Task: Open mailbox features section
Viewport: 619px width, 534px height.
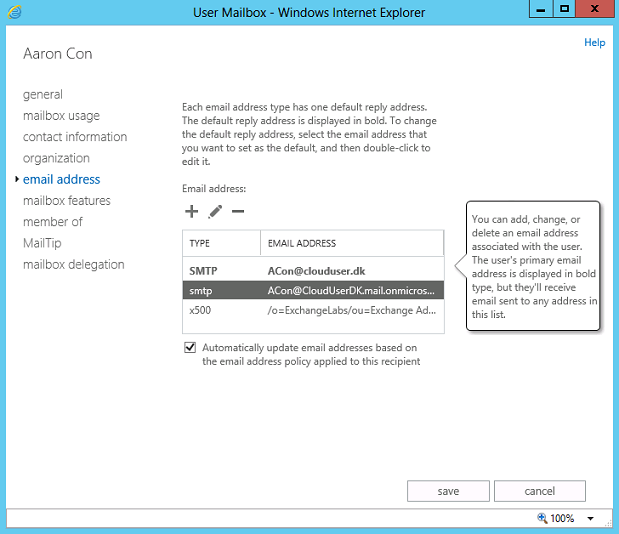Action: tap(67, 200)
